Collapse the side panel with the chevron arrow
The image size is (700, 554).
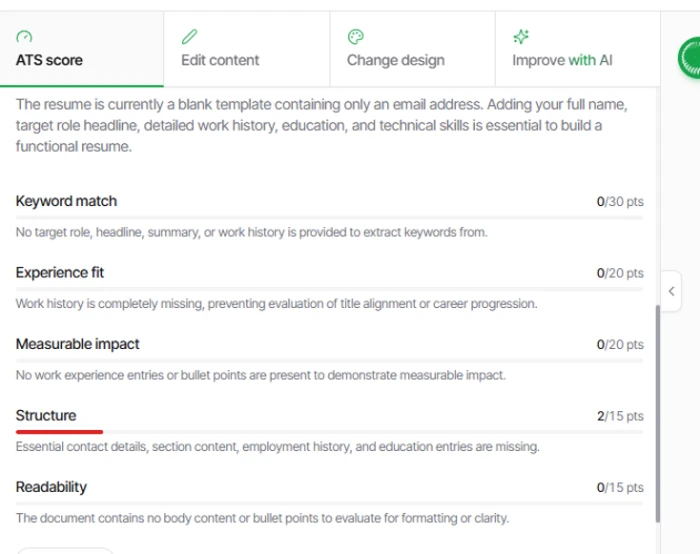(x=671, y=292)
